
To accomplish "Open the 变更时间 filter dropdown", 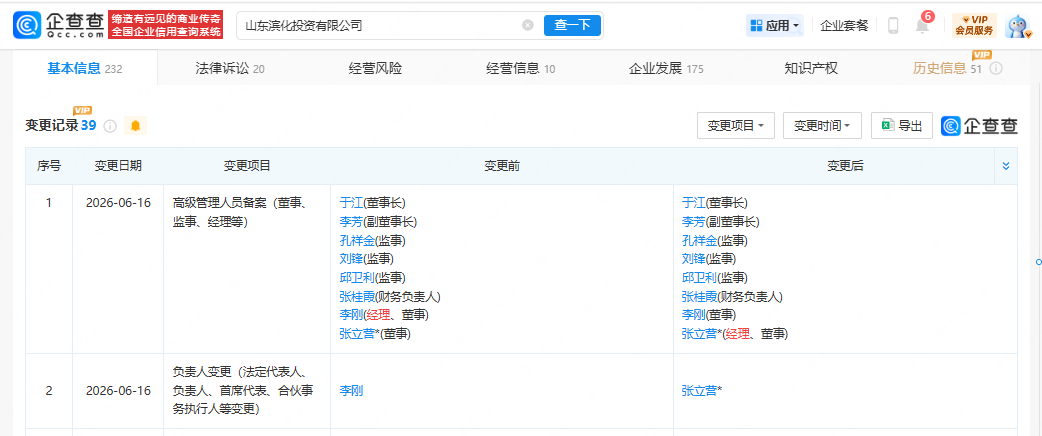I will pyautogui.click(x=822, y=126).
